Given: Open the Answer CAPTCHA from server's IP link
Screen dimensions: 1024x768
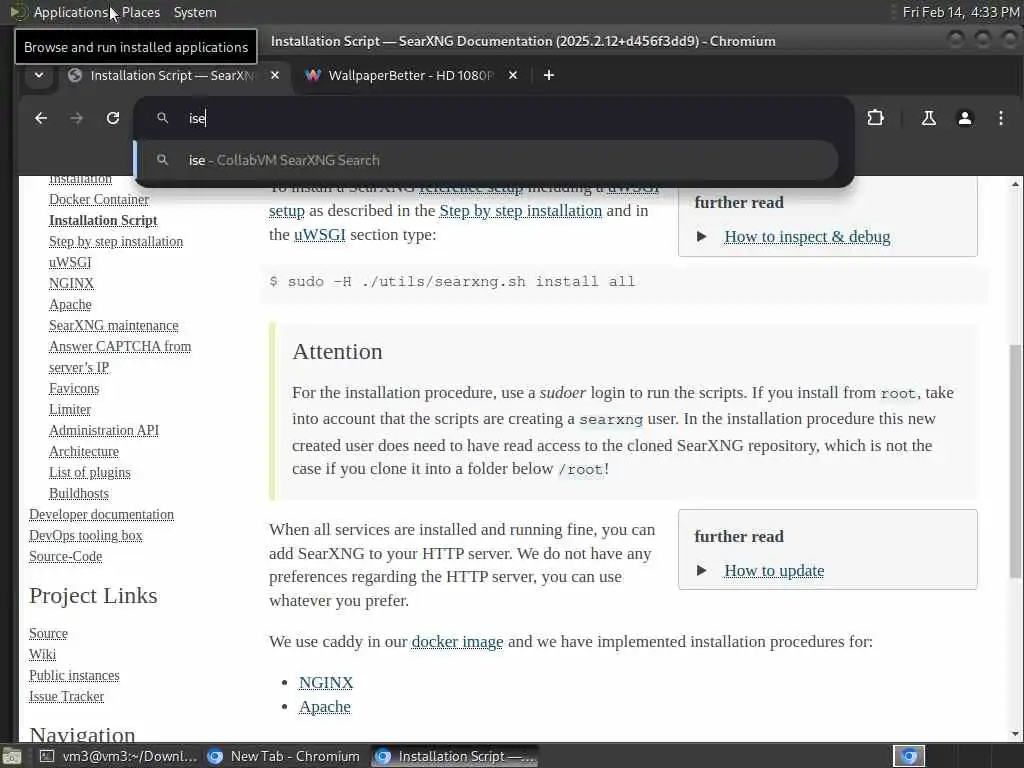Looking at the screenshot, I should coord(120,357).
